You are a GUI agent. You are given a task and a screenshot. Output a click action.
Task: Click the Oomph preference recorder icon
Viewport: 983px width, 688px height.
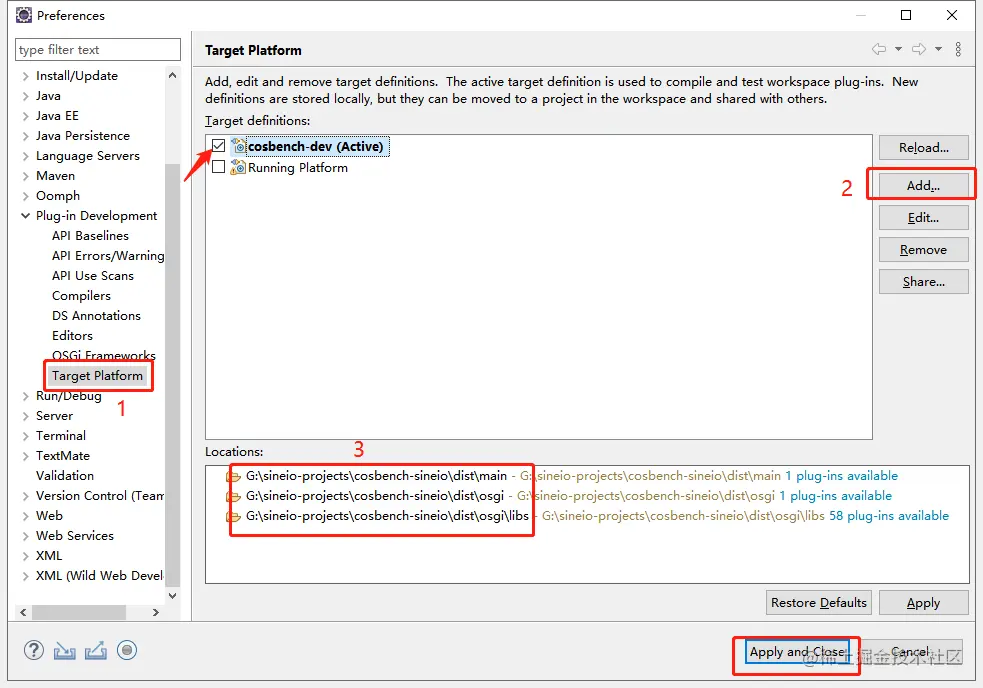pos(127,650)
